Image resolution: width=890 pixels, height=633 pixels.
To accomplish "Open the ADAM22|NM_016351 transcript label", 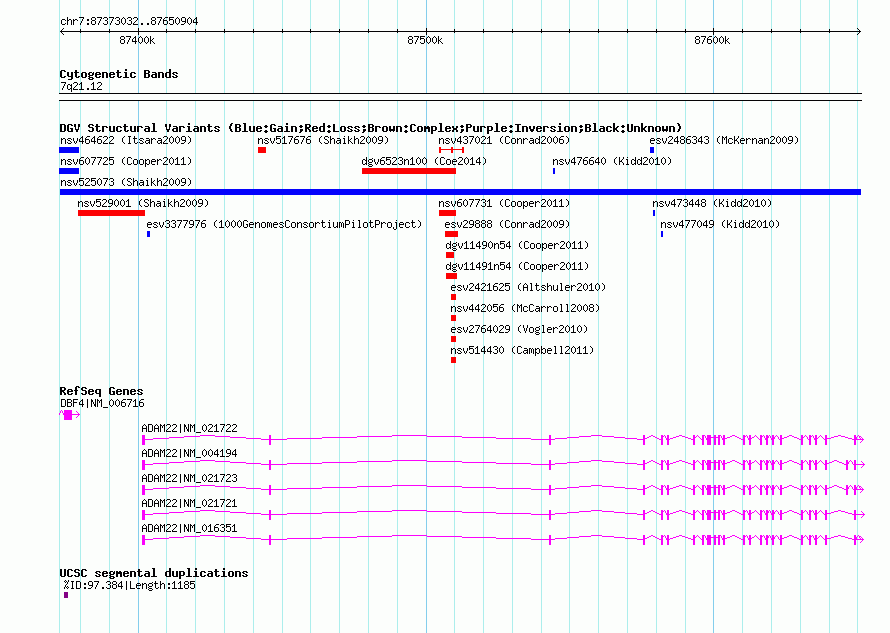I will [189, 529].
